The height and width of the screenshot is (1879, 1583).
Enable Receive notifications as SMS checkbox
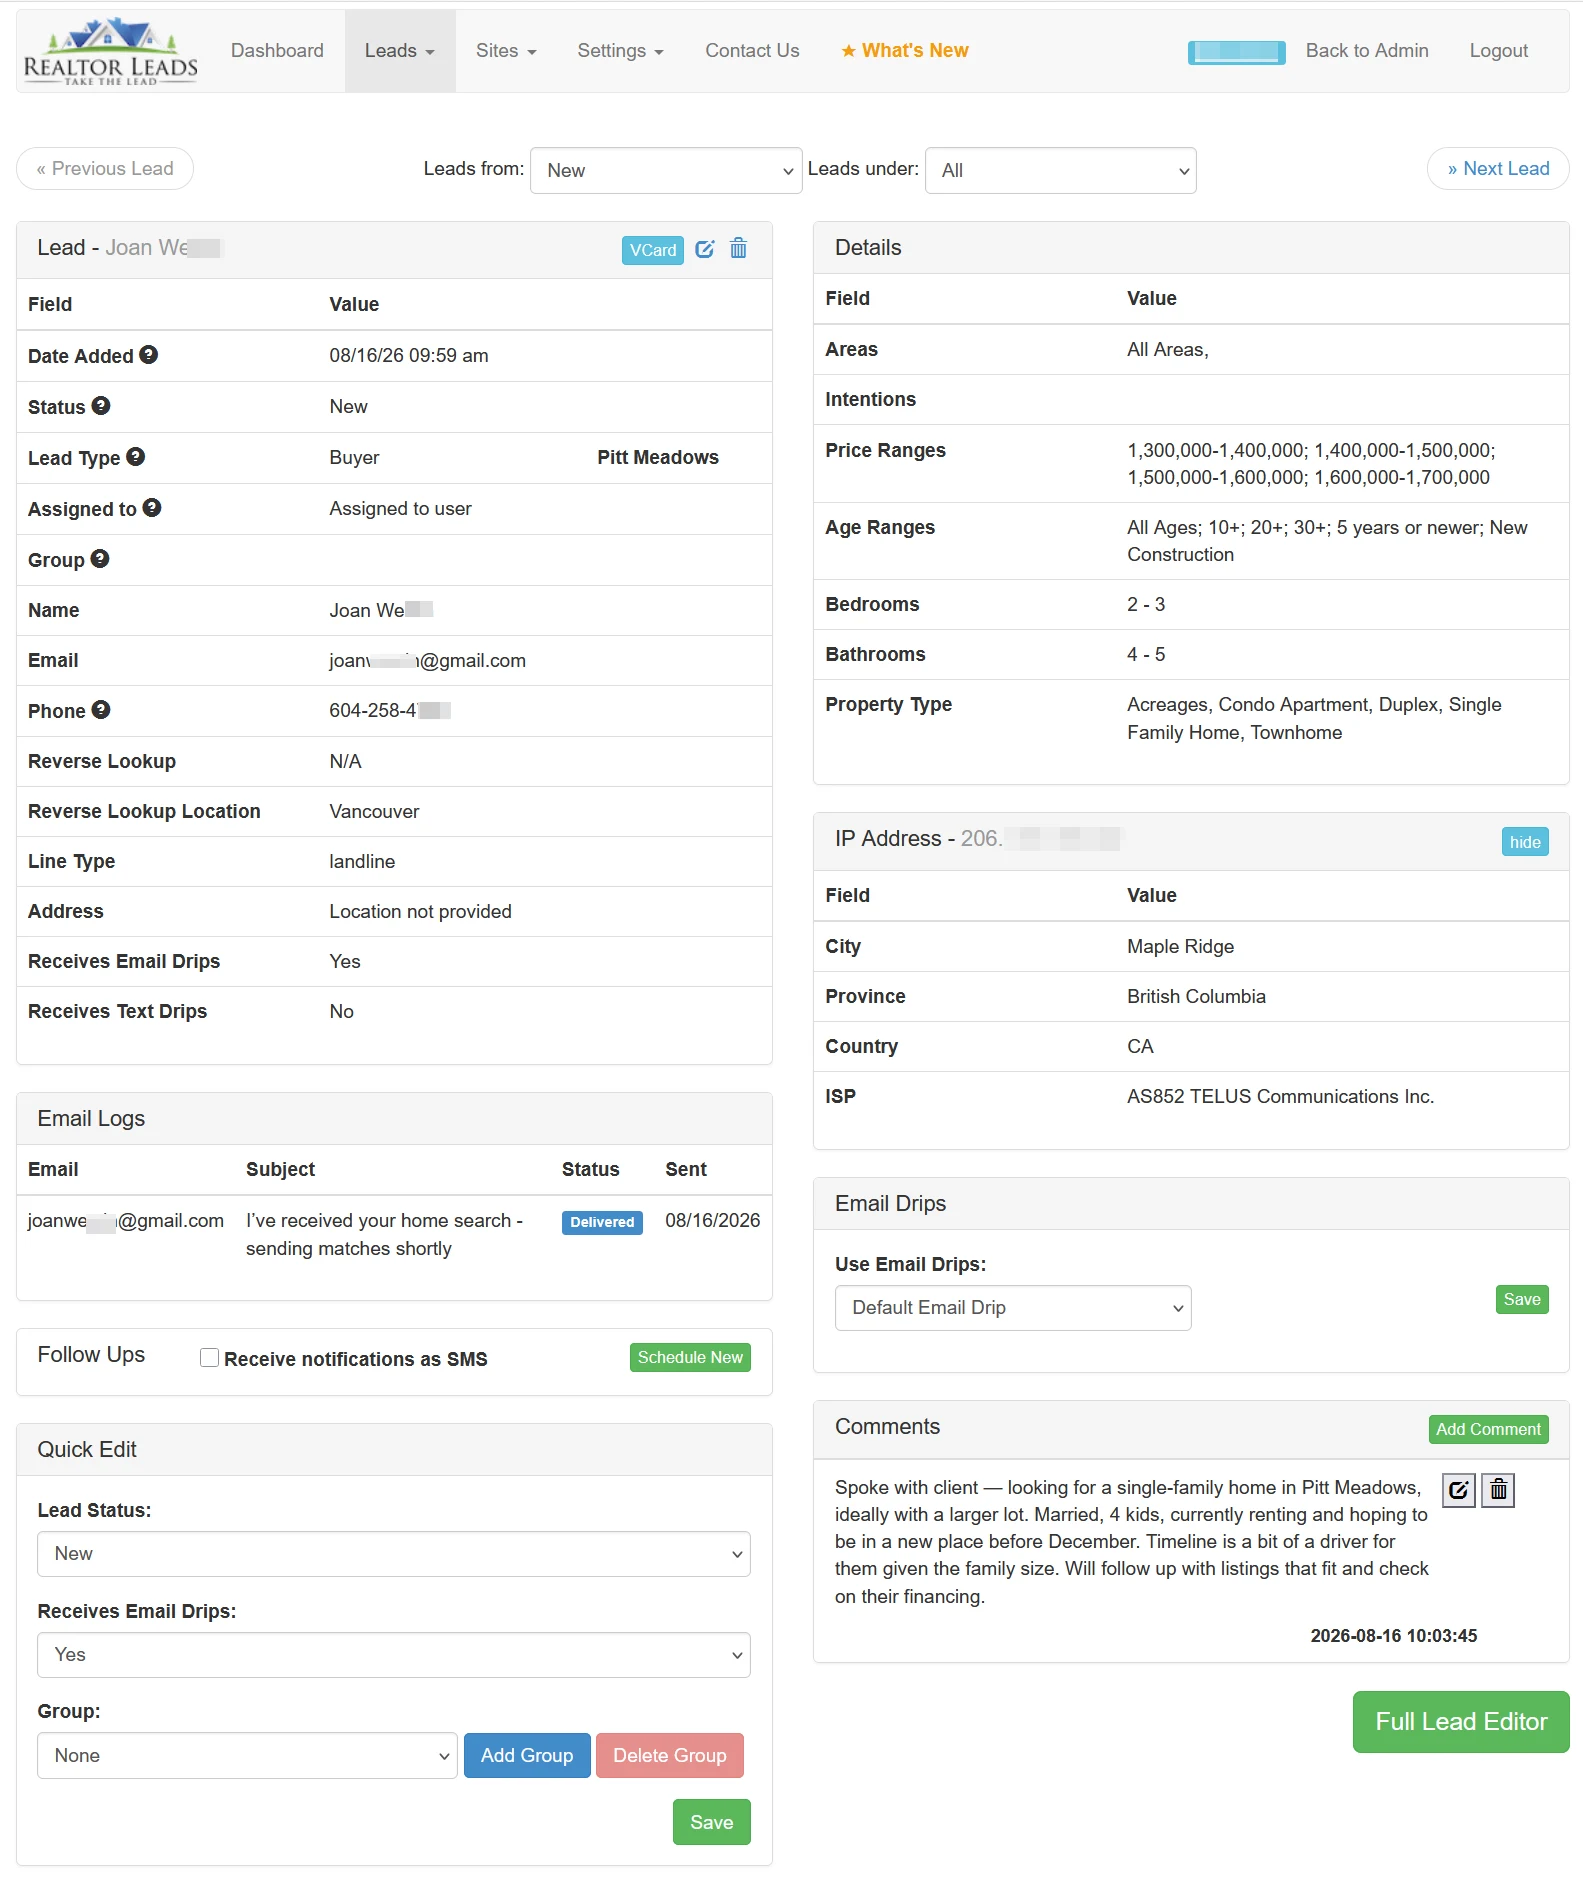pos(209,1358)
